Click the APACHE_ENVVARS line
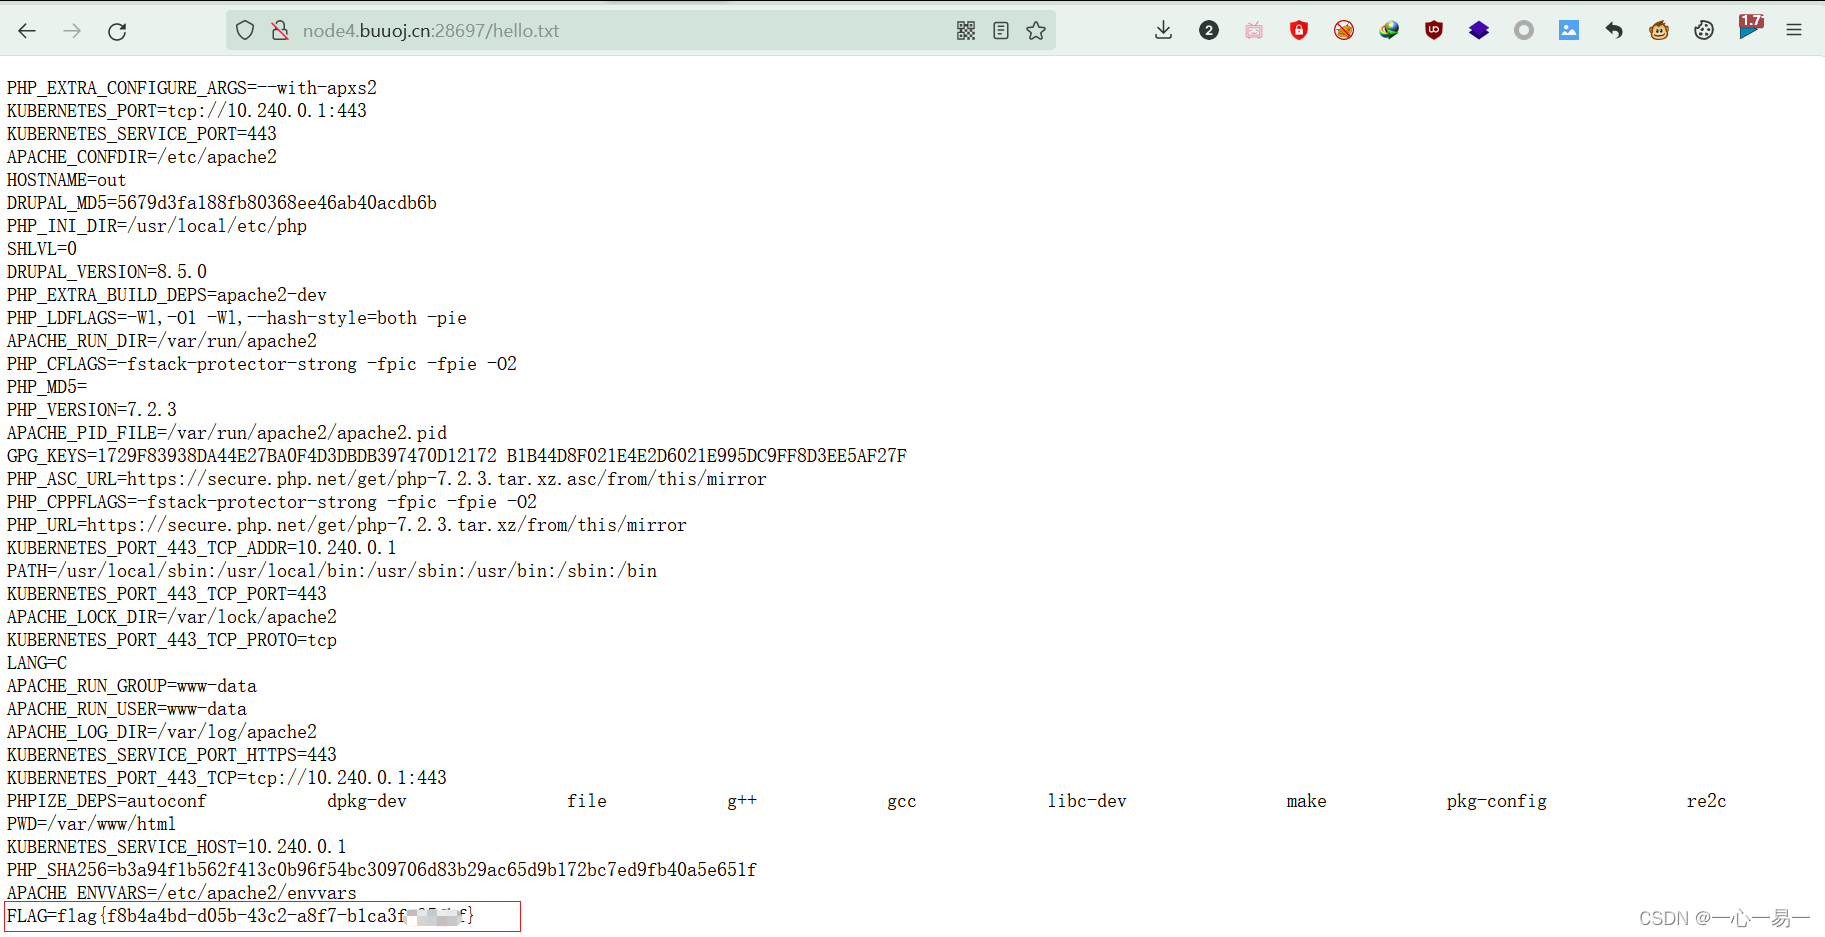Viewport: 1825px width, 937px height. 182,893
